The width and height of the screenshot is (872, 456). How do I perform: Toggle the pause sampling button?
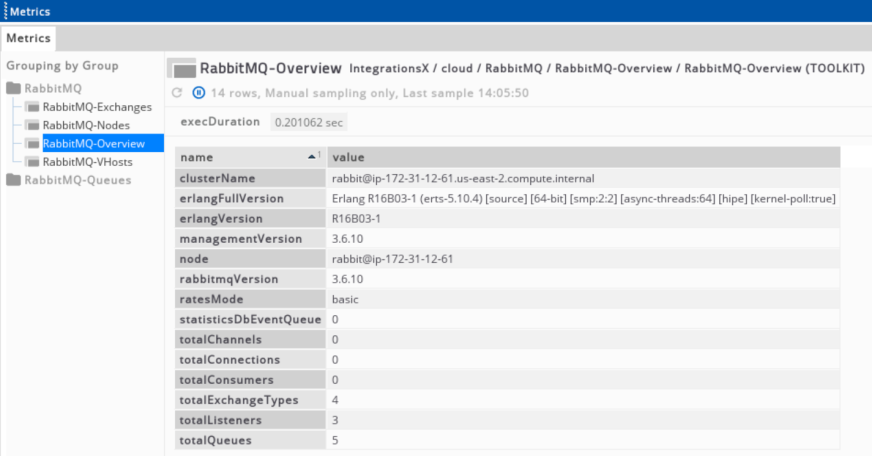[199, 93]
